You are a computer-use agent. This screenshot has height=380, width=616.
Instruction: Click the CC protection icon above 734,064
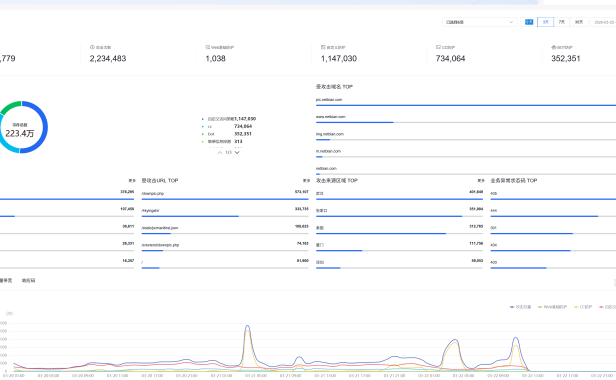coord(438,47)
